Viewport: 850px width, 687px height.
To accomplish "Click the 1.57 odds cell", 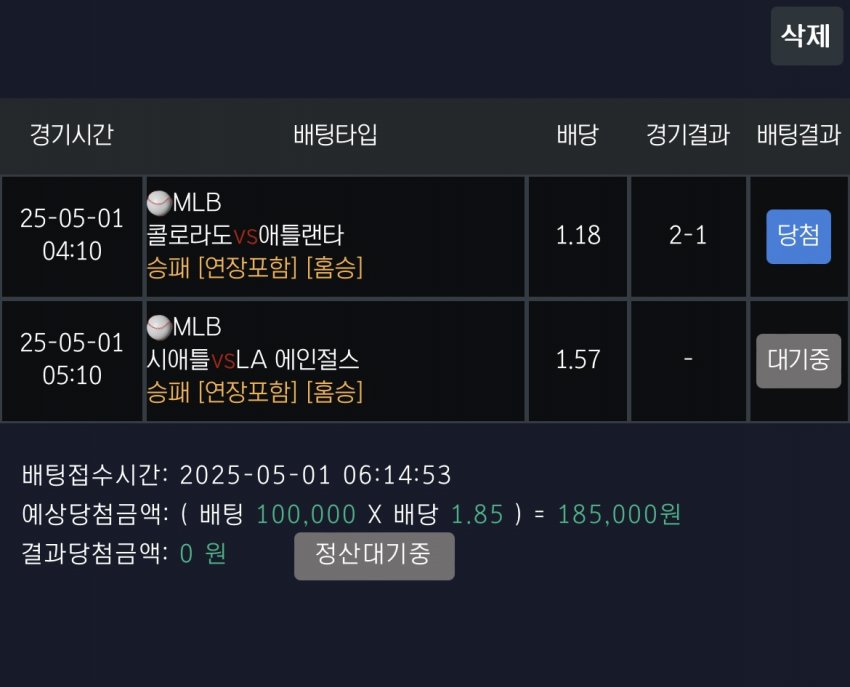I will click(x=578, y=361).
